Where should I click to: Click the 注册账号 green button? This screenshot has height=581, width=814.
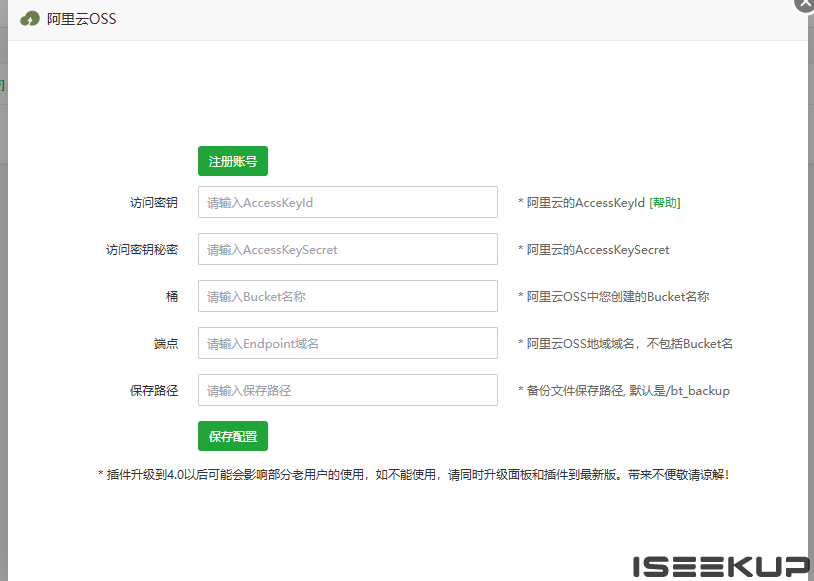point(233,161)
